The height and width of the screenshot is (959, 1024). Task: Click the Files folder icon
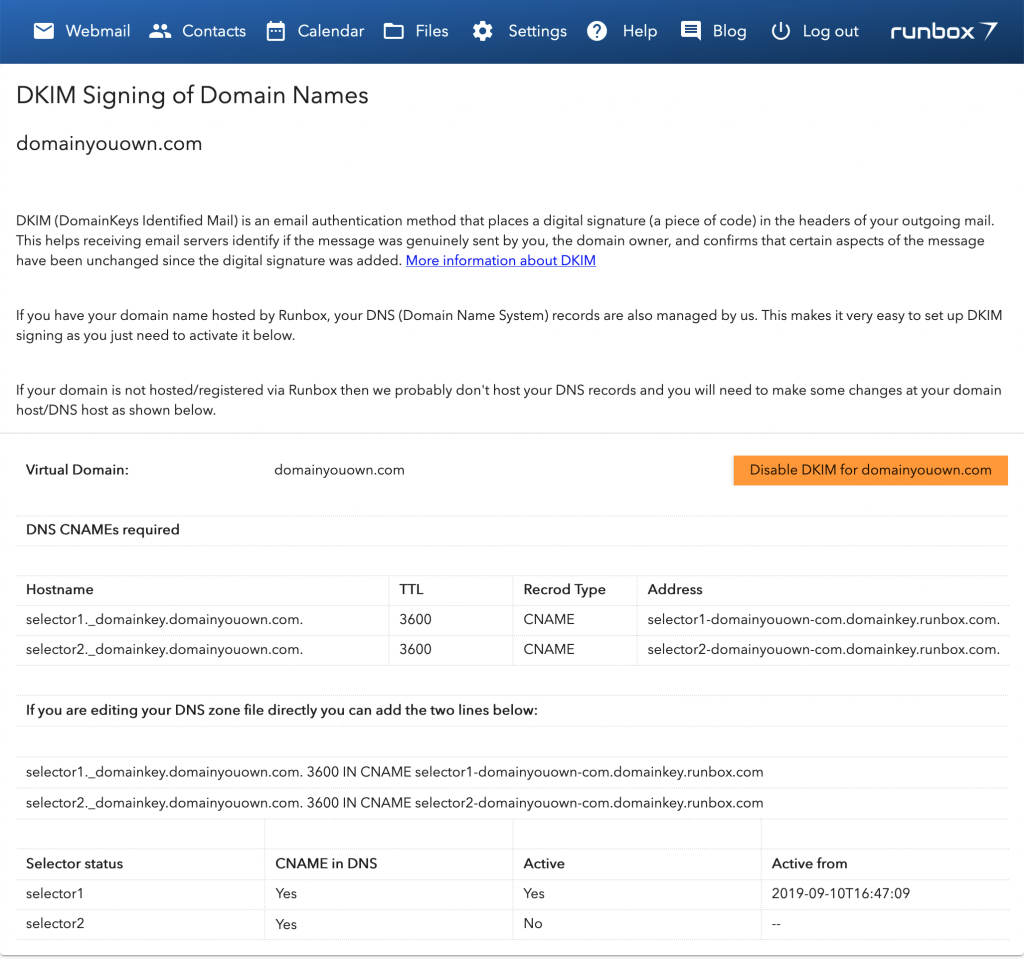point(394,31)
